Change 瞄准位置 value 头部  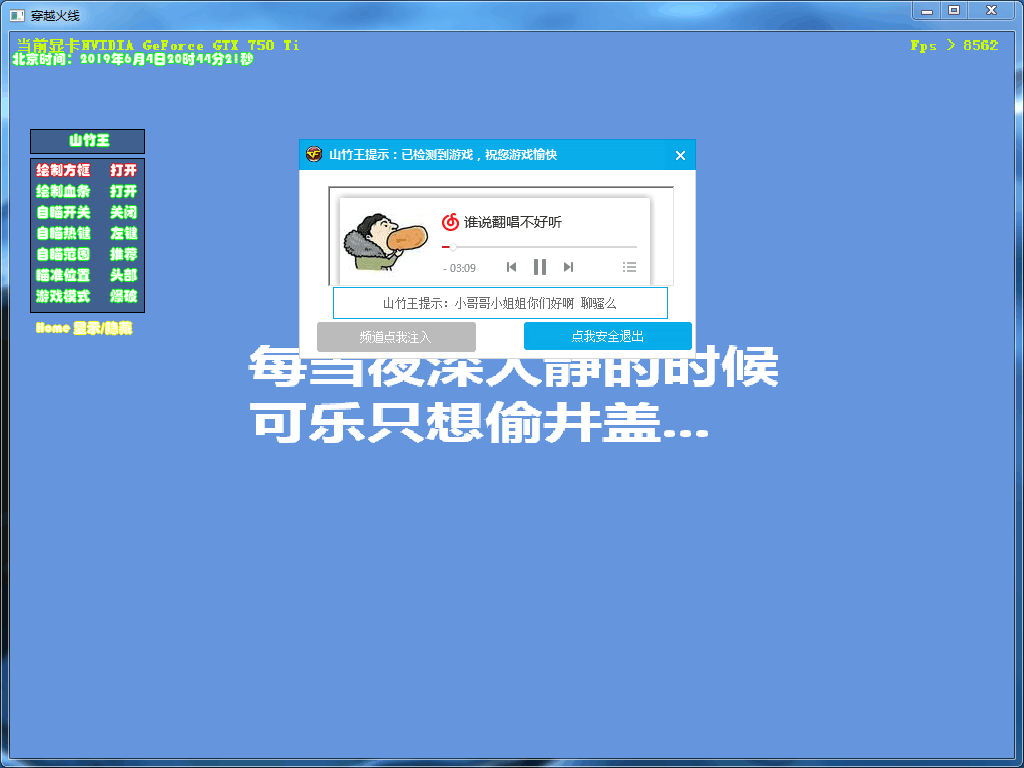tap(123, 275)
